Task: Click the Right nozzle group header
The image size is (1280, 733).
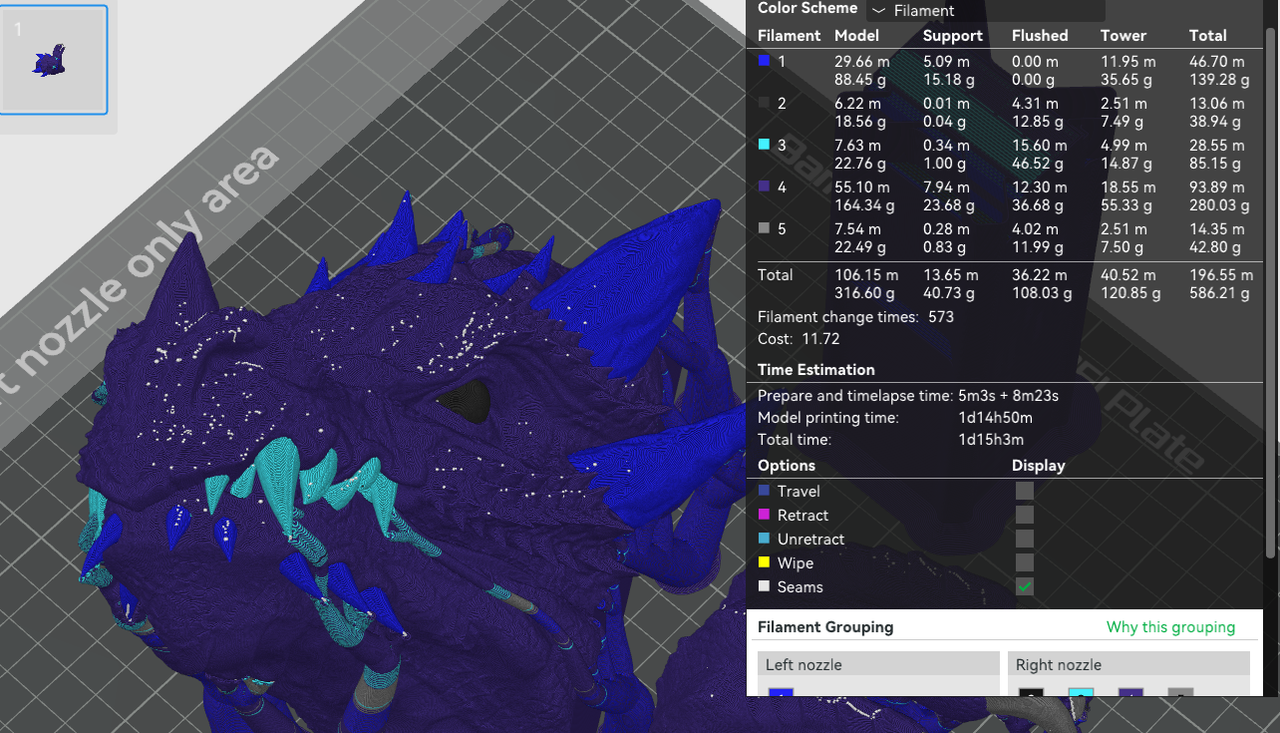Action: pyautogui.click(x=1128, y=664)
